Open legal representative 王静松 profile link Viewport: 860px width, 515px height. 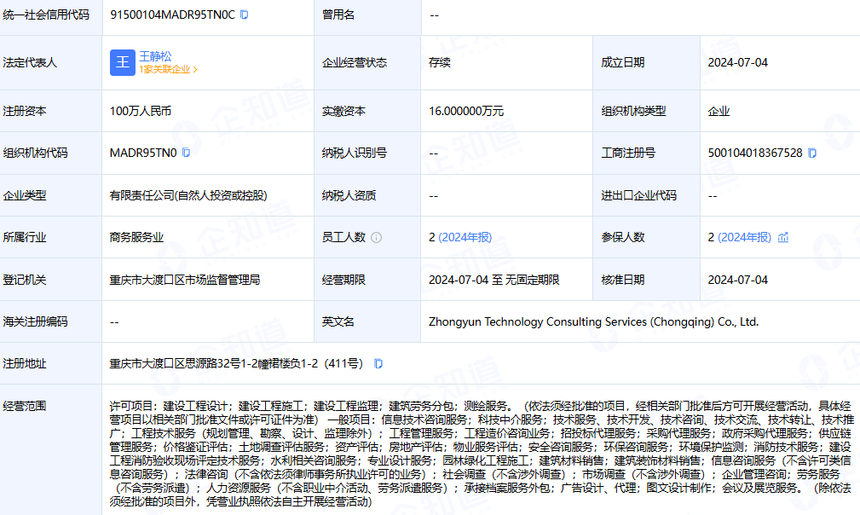[155, 56]
